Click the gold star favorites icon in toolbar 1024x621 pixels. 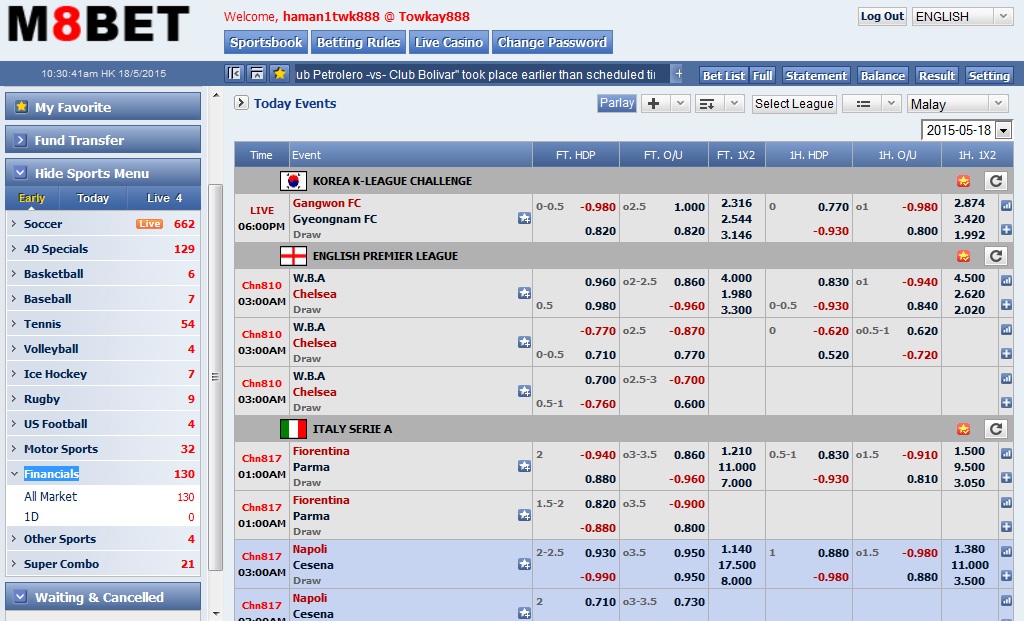point(280,74)
